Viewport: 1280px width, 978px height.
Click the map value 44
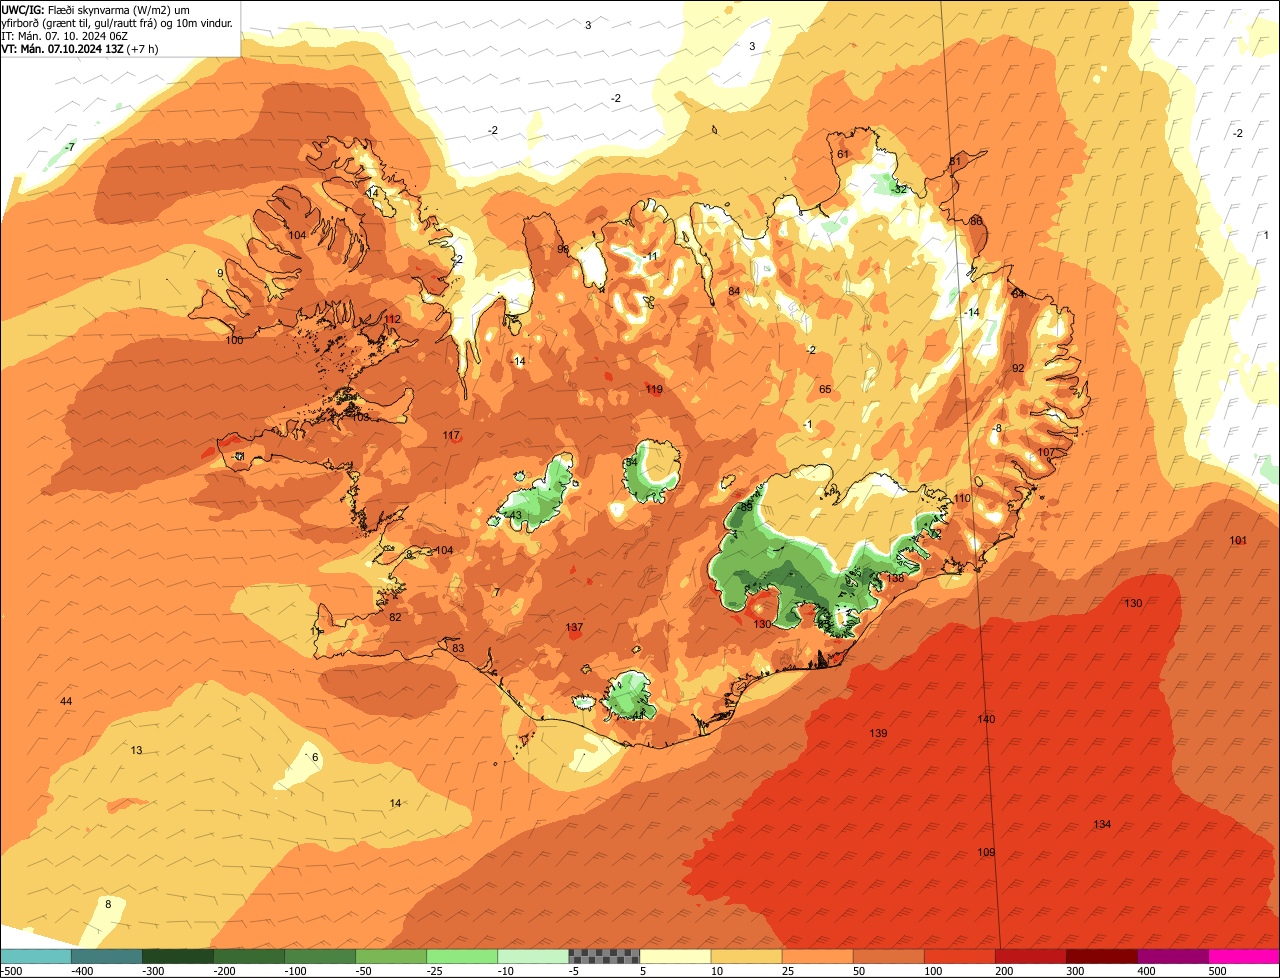pos(66,701)
